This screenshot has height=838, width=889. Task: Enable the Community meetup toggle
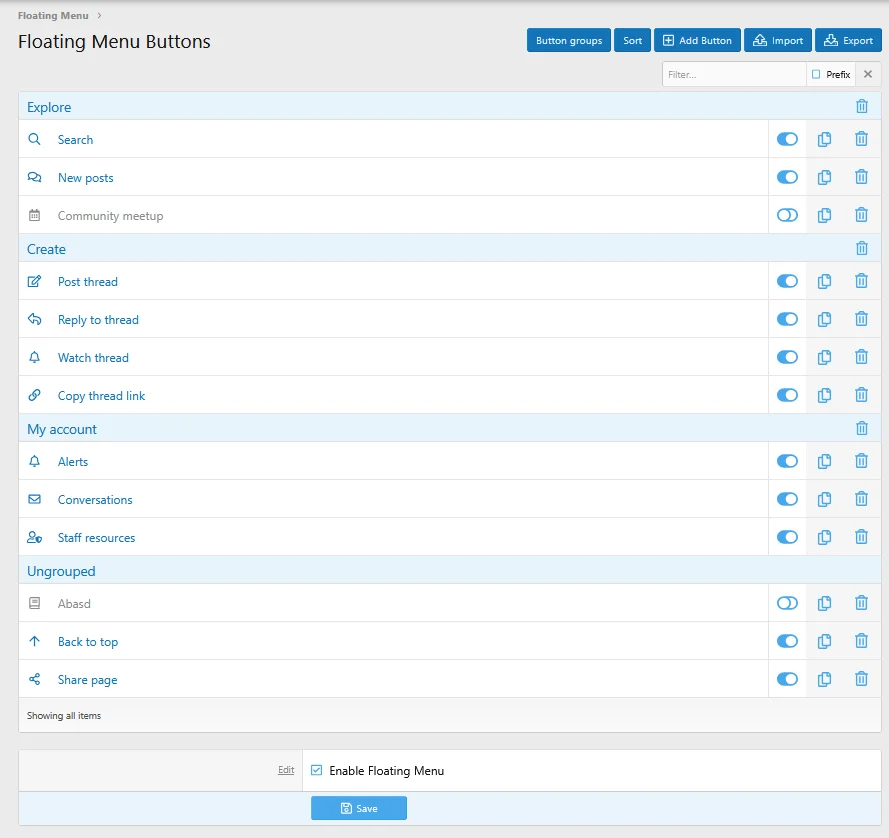(x=787, y=215)
